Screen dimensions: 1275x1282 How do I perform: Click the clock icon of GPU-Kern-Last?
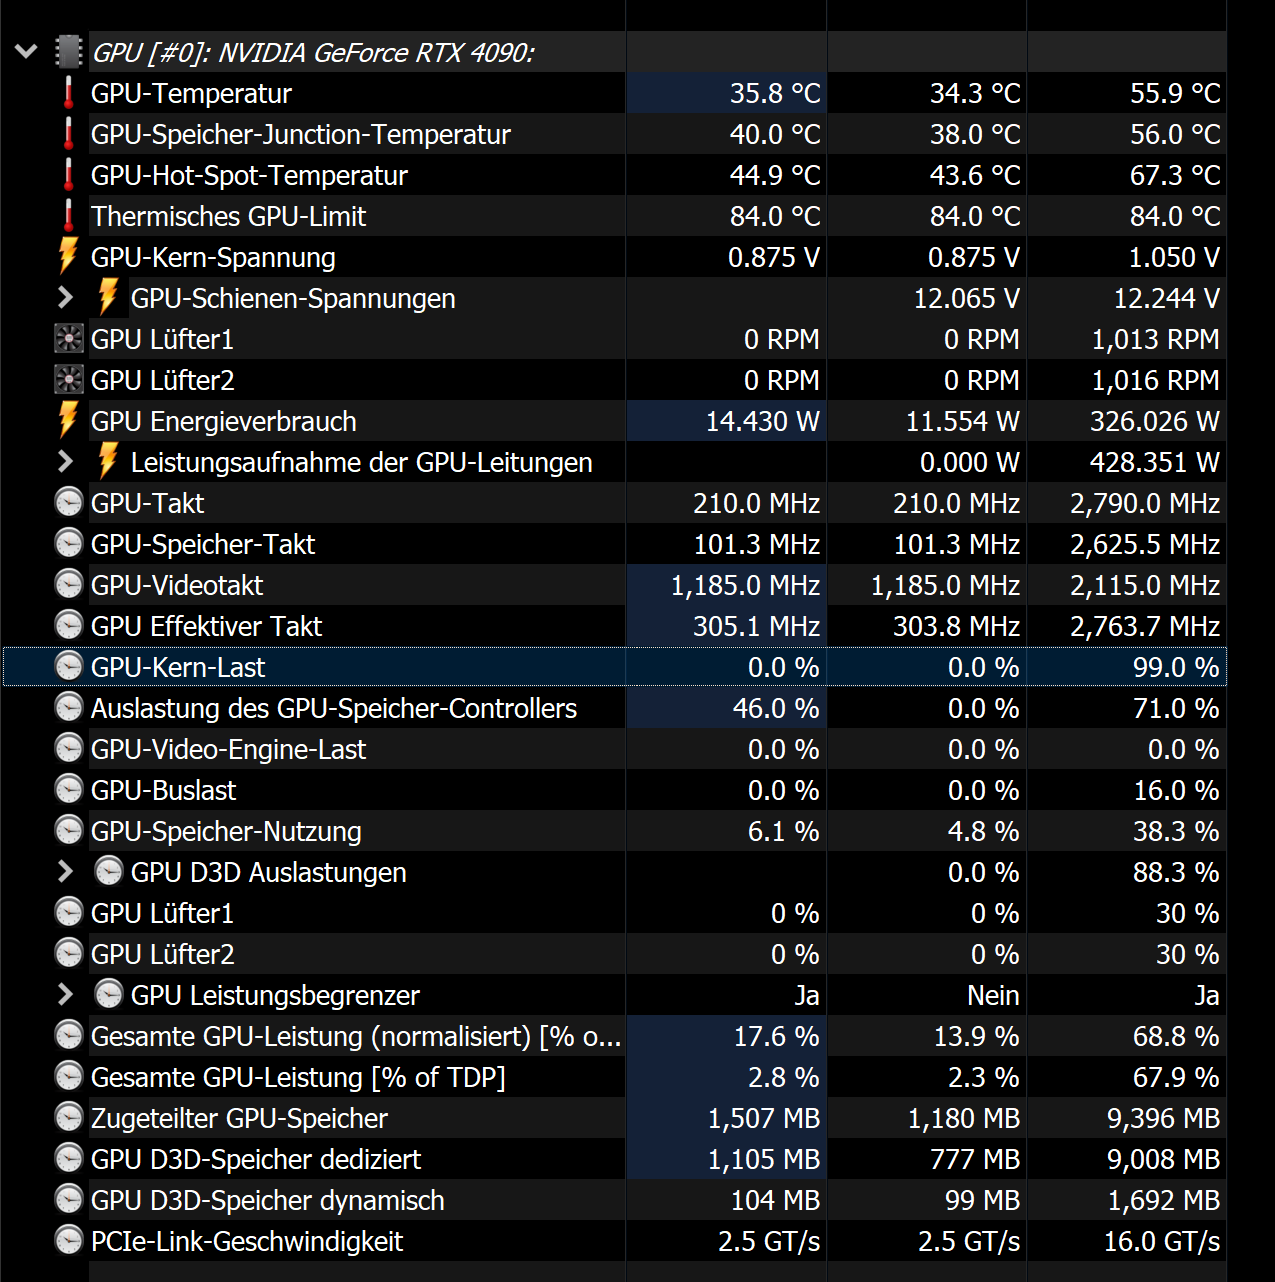coord(68,667)
